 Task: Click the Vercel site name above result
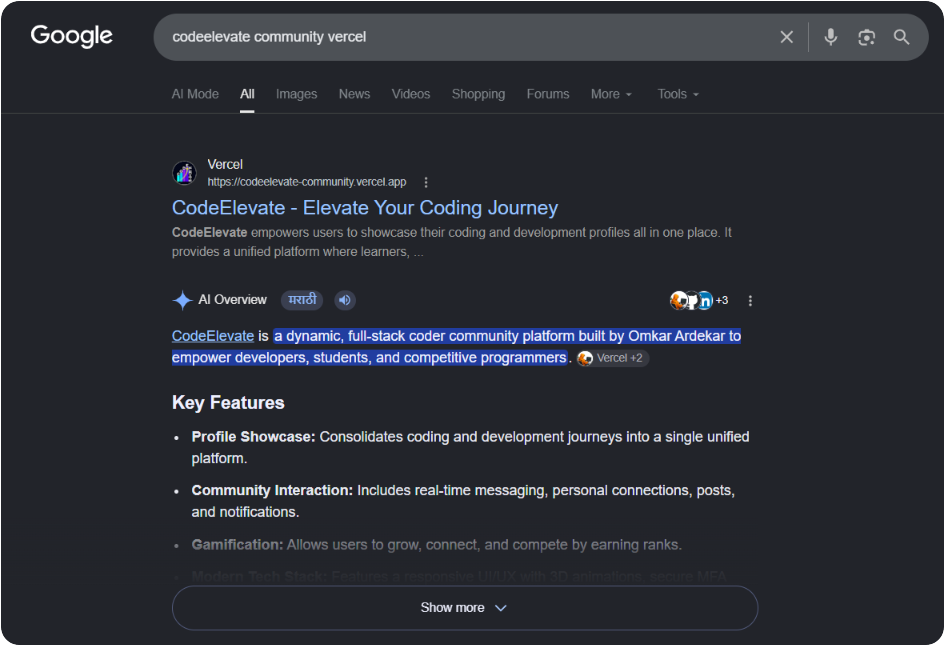[225, 165]
